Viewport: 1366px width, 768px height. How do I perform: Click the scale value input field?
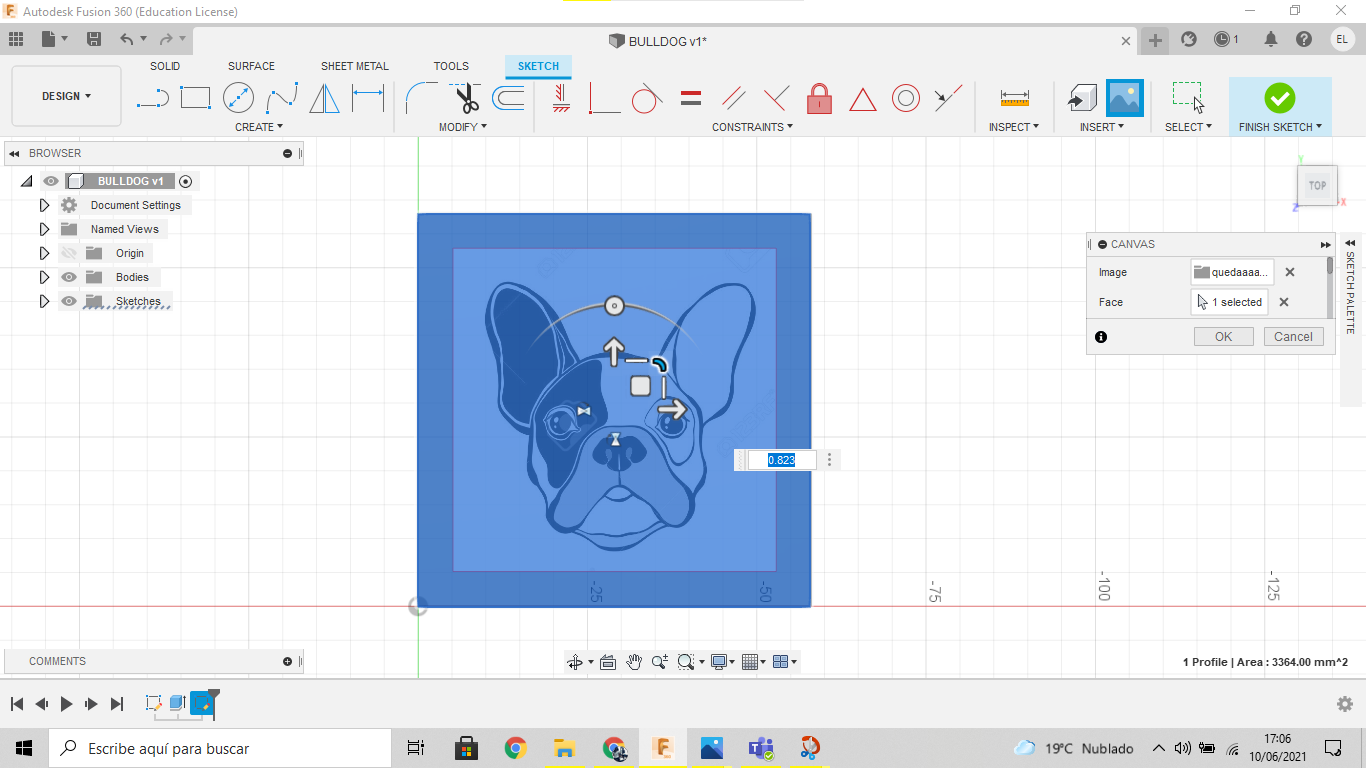(781, 460)
